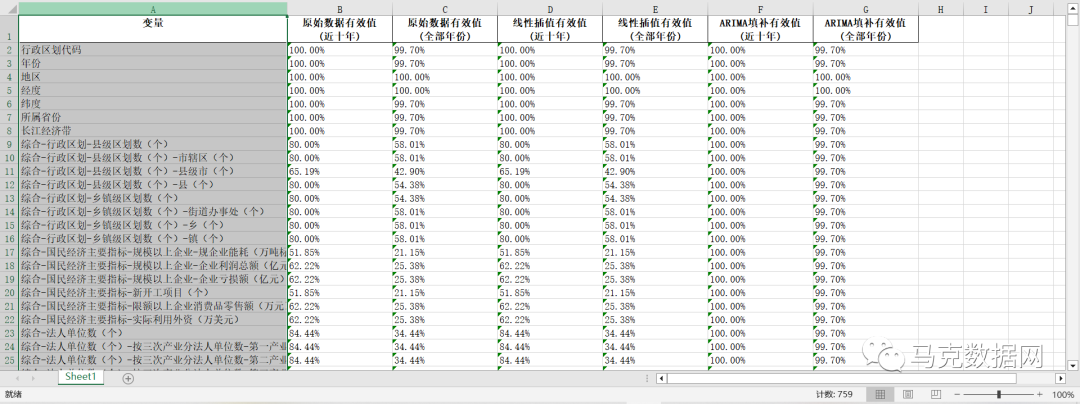Click 51.85% in column D row 17
The height and width of the screenshot is (404, 1080).
(x=550, y=252)
